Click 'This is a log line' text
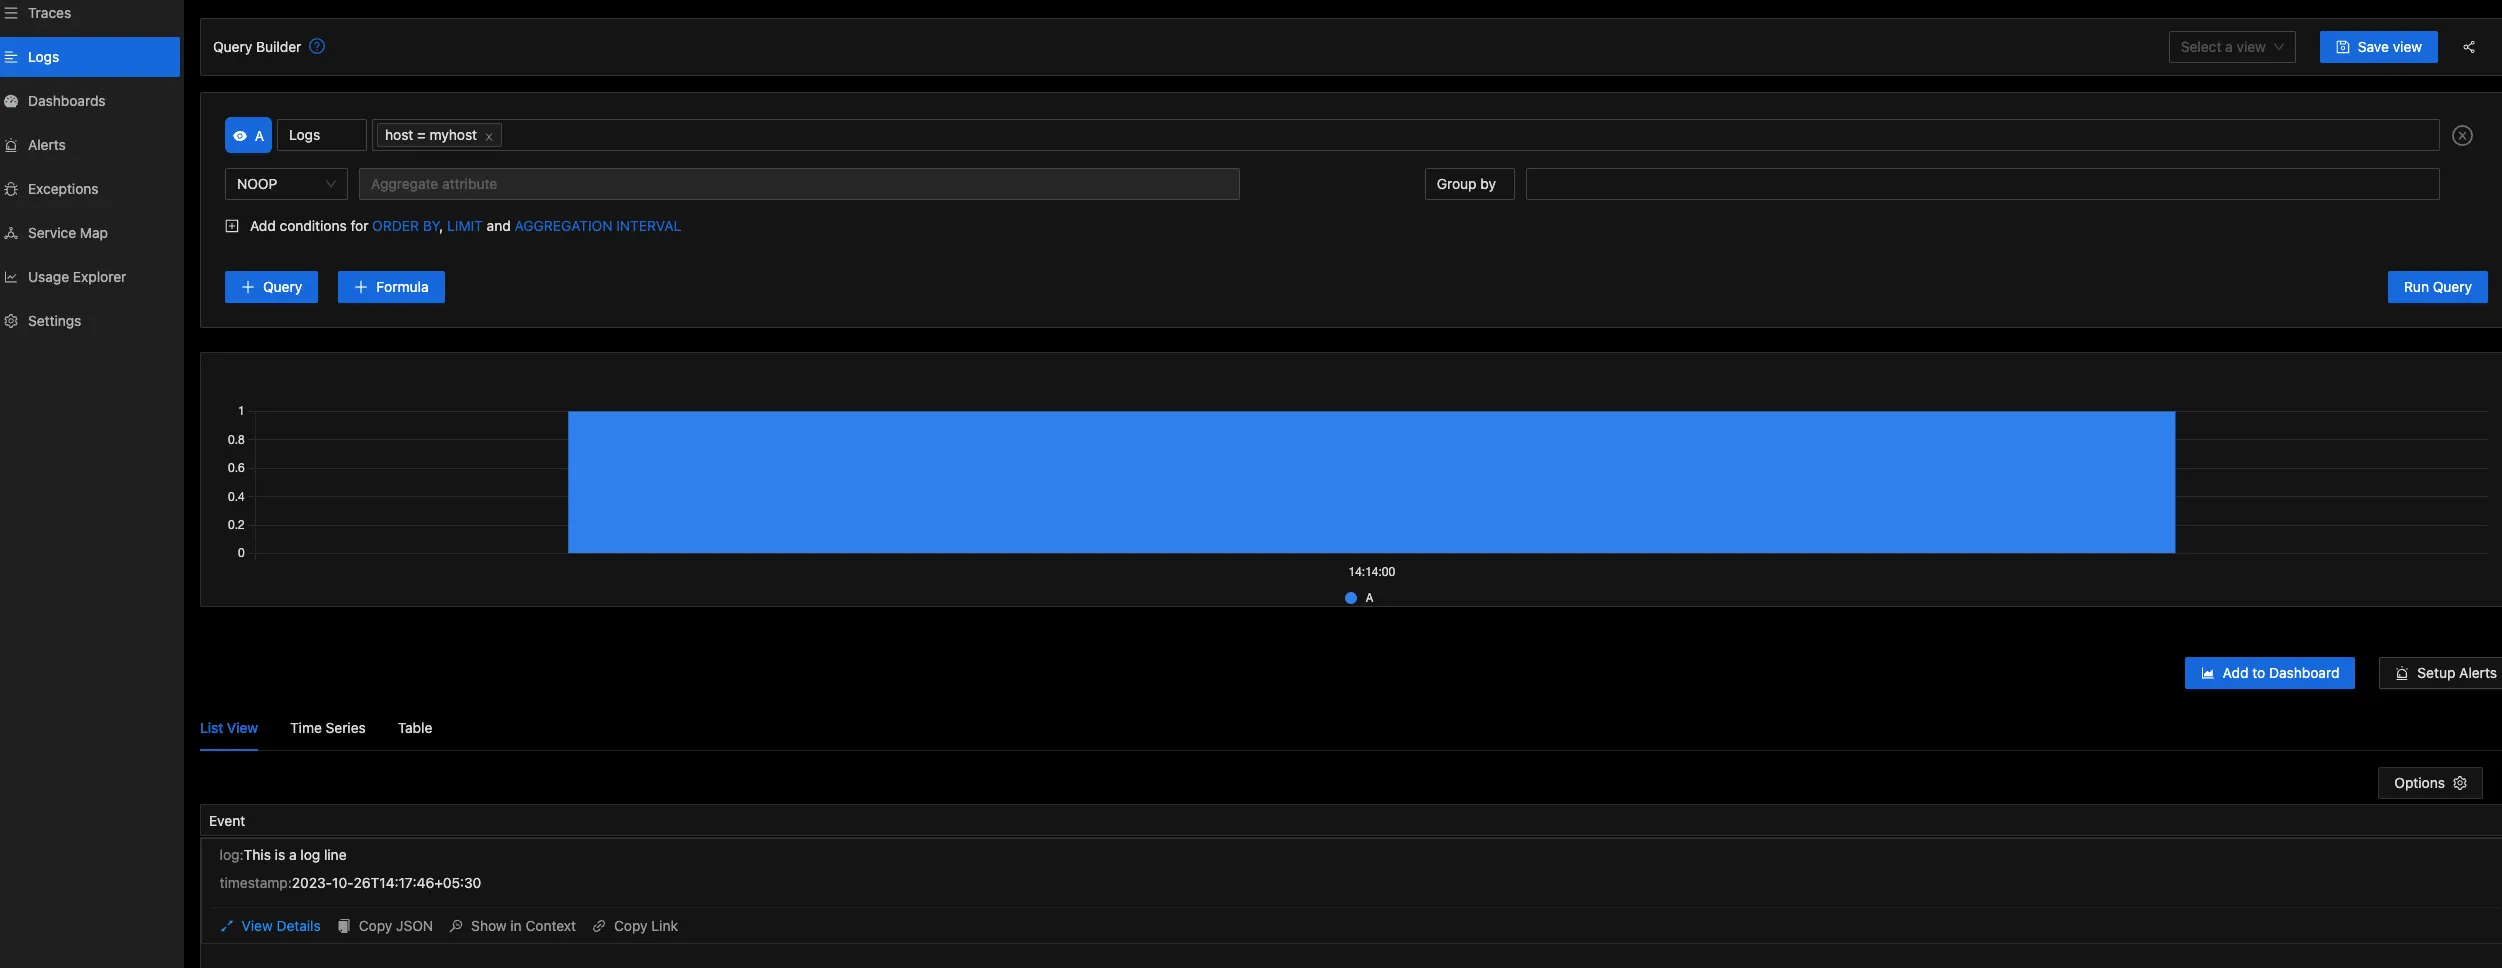Viewport: 2502px width, 968px height. pos(295,855)
